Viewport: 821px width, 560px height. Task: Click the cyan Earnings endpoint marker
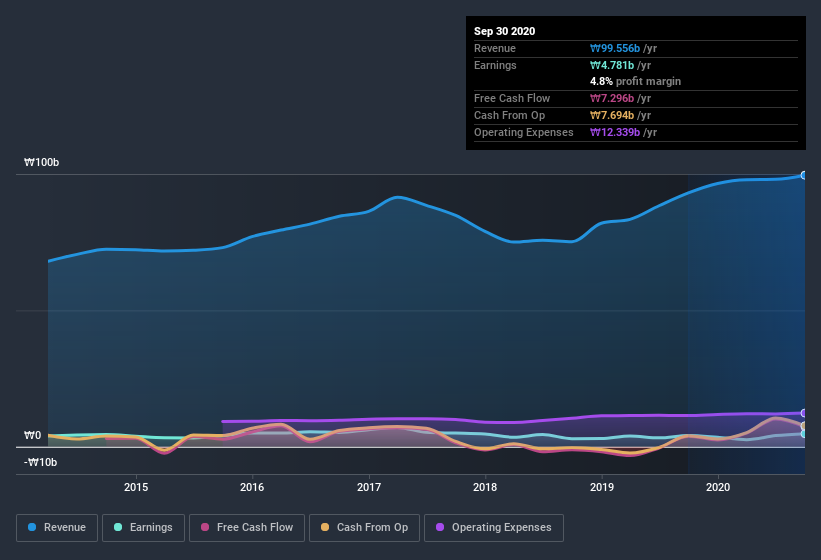(x=804, y=433)
